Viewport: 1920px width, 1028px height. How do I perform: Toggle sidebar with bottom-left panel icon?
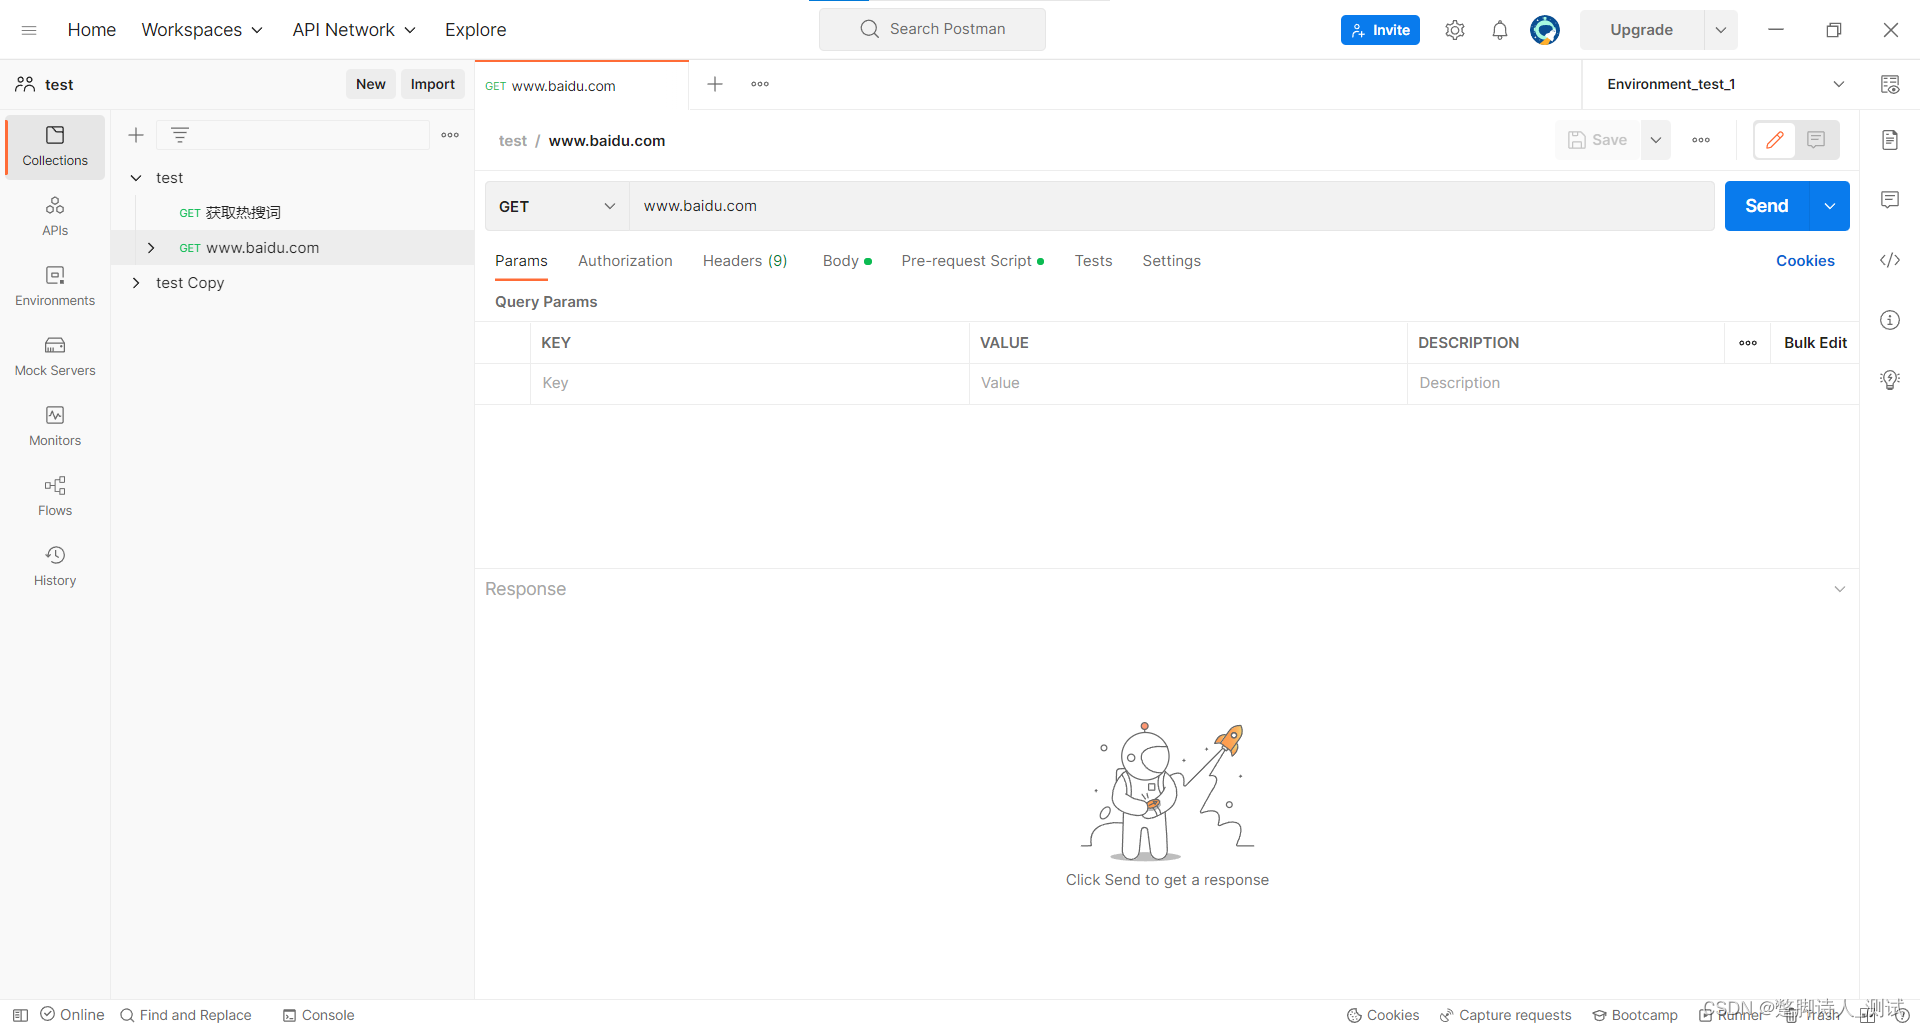(x=20, y=1015)
